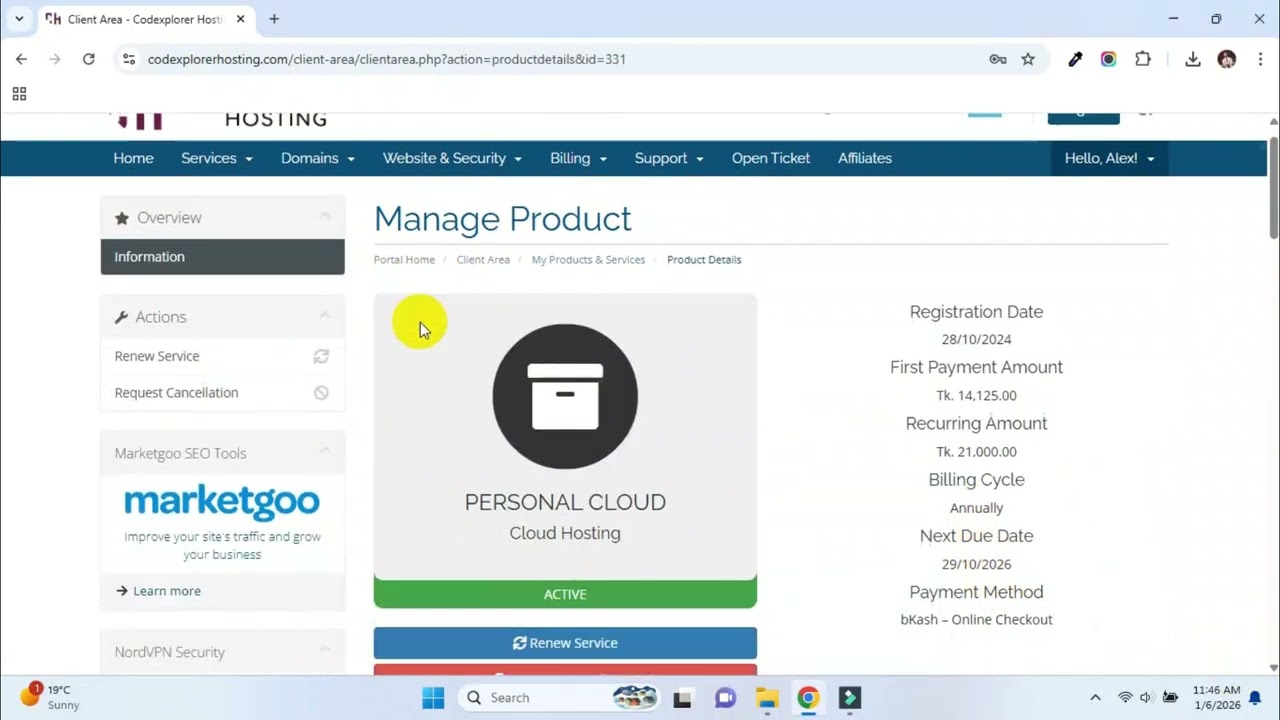The width and height of the screenshot is (1280, 720).
Task: Click bKash – Online Checkout text
Action: pyautogui.click(x=976, y=620)
